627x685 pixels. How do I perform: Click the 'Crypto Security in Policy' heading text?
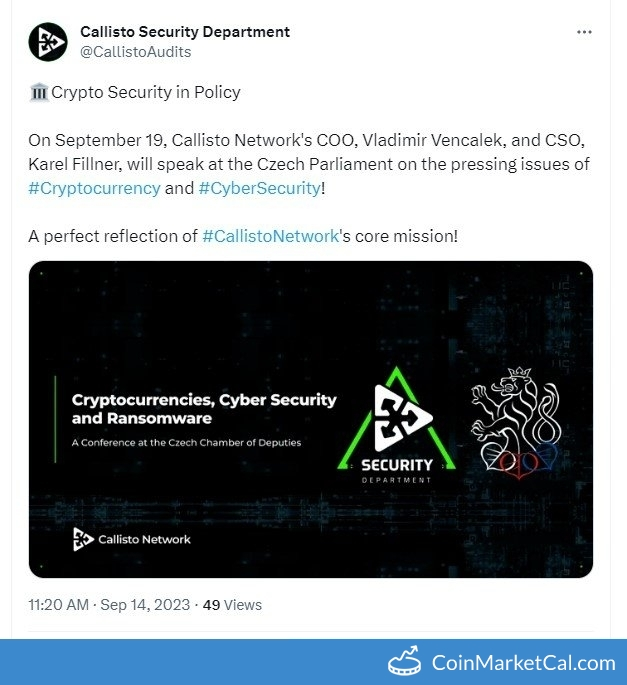coord(146,93)
